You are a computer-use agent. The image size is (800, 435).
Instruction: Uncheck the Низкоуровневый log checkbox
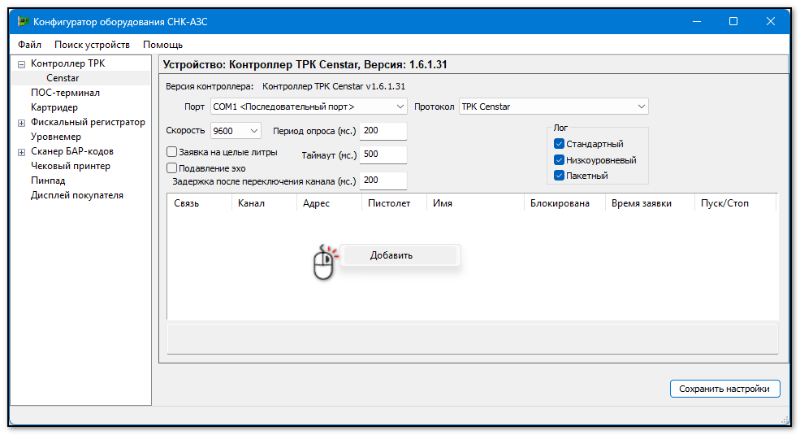(x=559, y=160)
